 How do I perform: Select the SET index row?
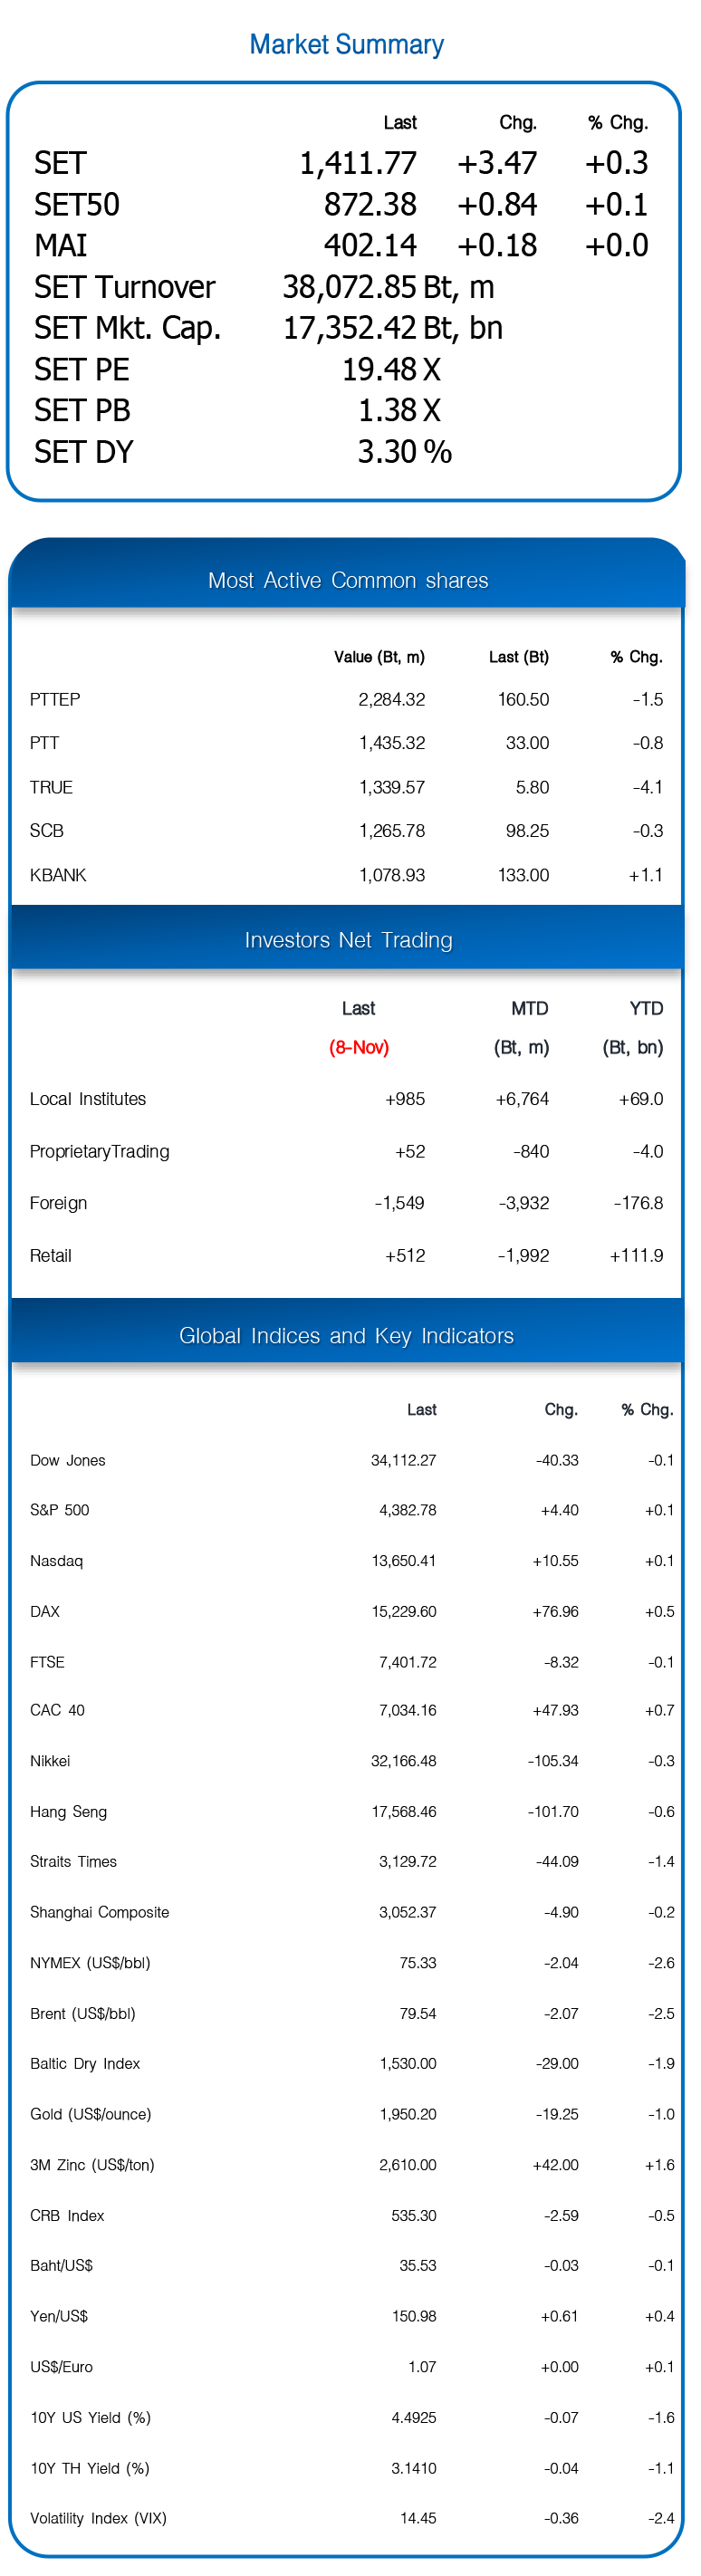(341, 163)
